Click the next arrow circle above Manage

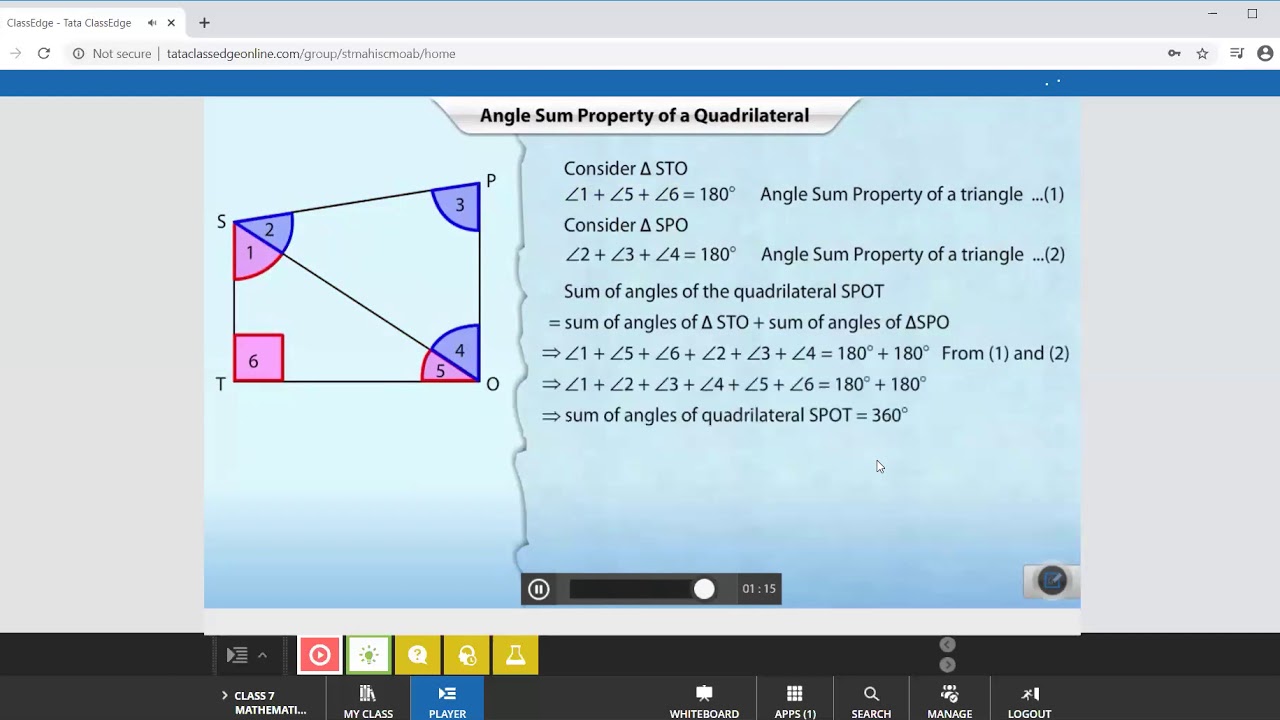click(948, 665)
